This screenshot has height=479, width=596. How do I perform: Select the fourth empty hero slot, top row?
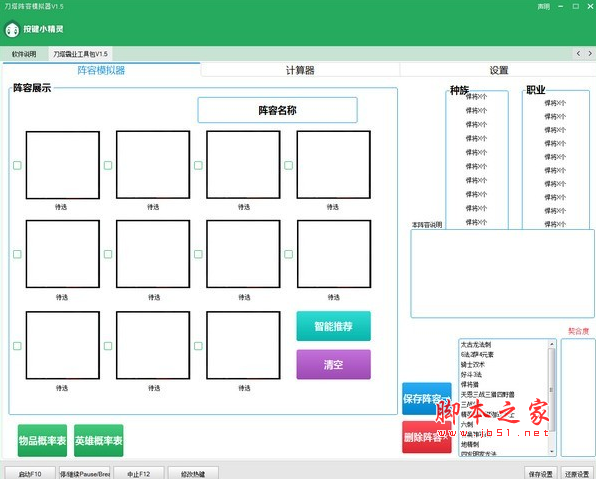click(x=334, y=165)
